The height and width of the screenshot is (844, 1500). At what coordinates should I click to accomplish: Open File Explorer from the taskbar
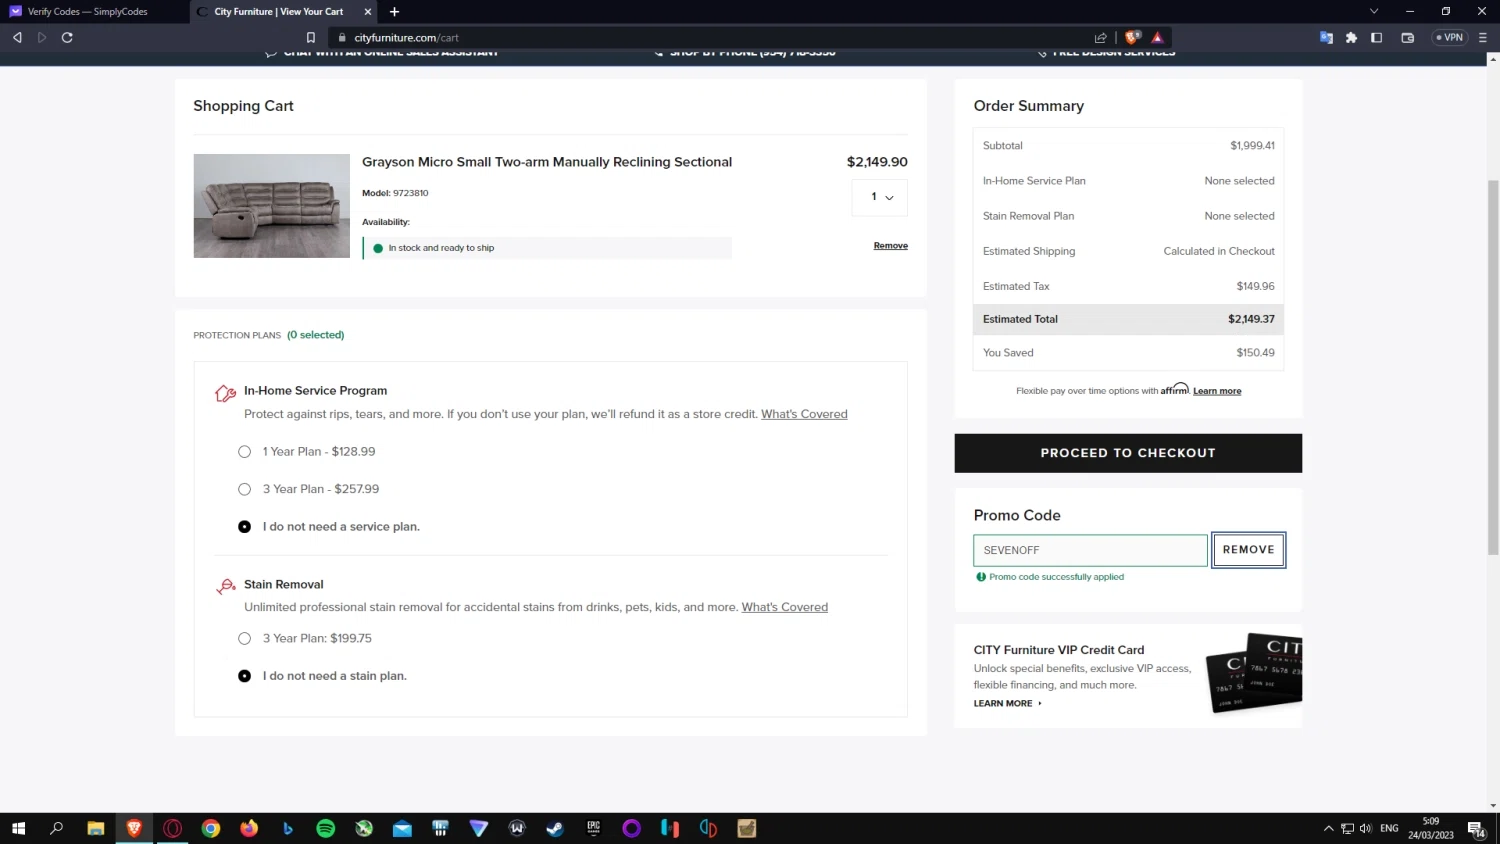96,828
